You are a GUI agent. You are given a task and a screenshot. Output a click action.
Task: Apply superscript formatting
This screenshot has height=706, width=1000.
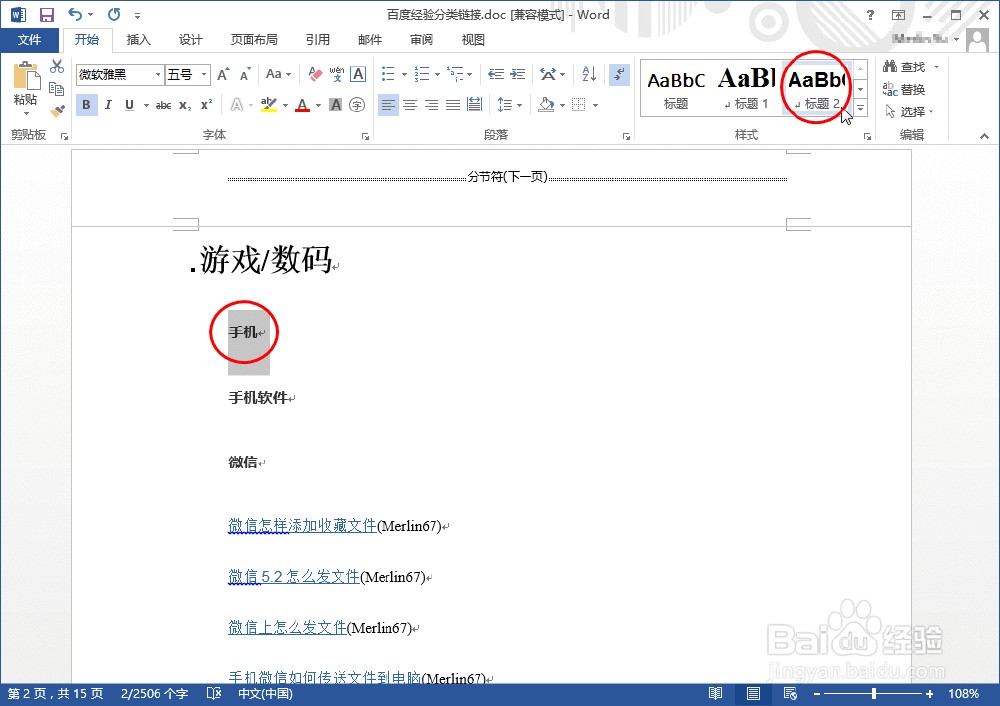(207, 105)
